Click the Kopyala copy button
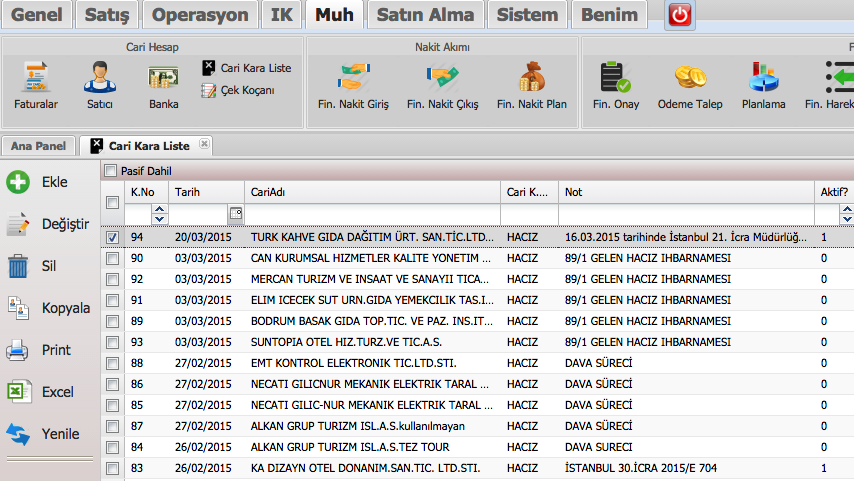 [48, 308]
